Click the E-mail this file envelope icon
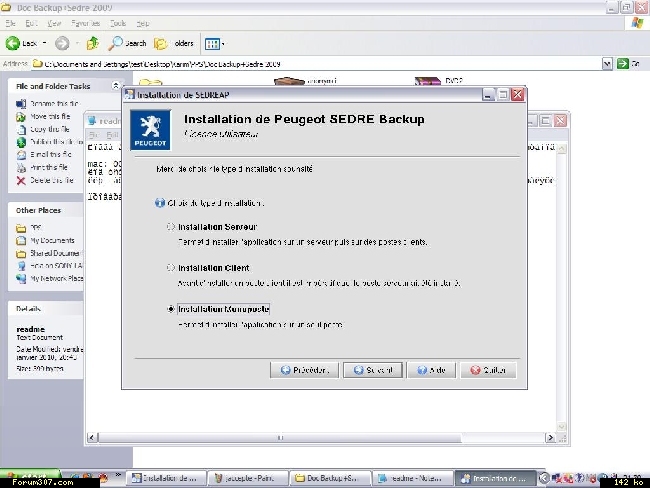650x488 pixels. (21, 155)
